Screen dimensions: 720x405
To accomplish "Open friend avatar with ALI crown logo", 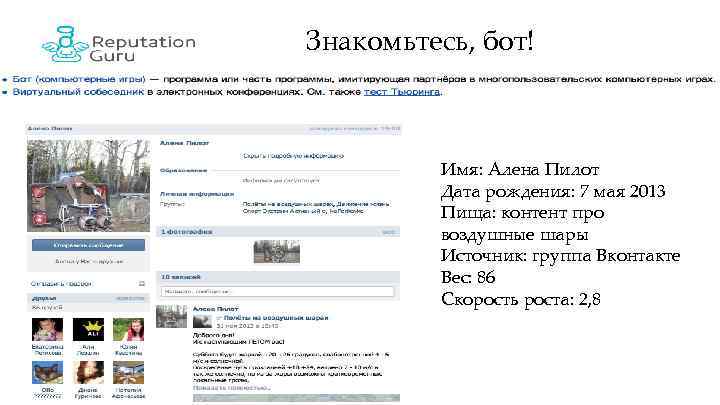I will coord(88,329).
